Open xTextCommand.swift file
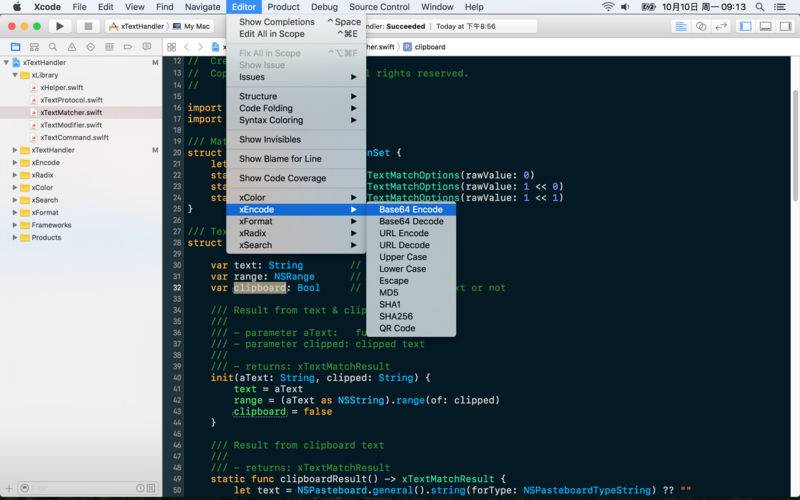800x500 pixels. point(74,137)
